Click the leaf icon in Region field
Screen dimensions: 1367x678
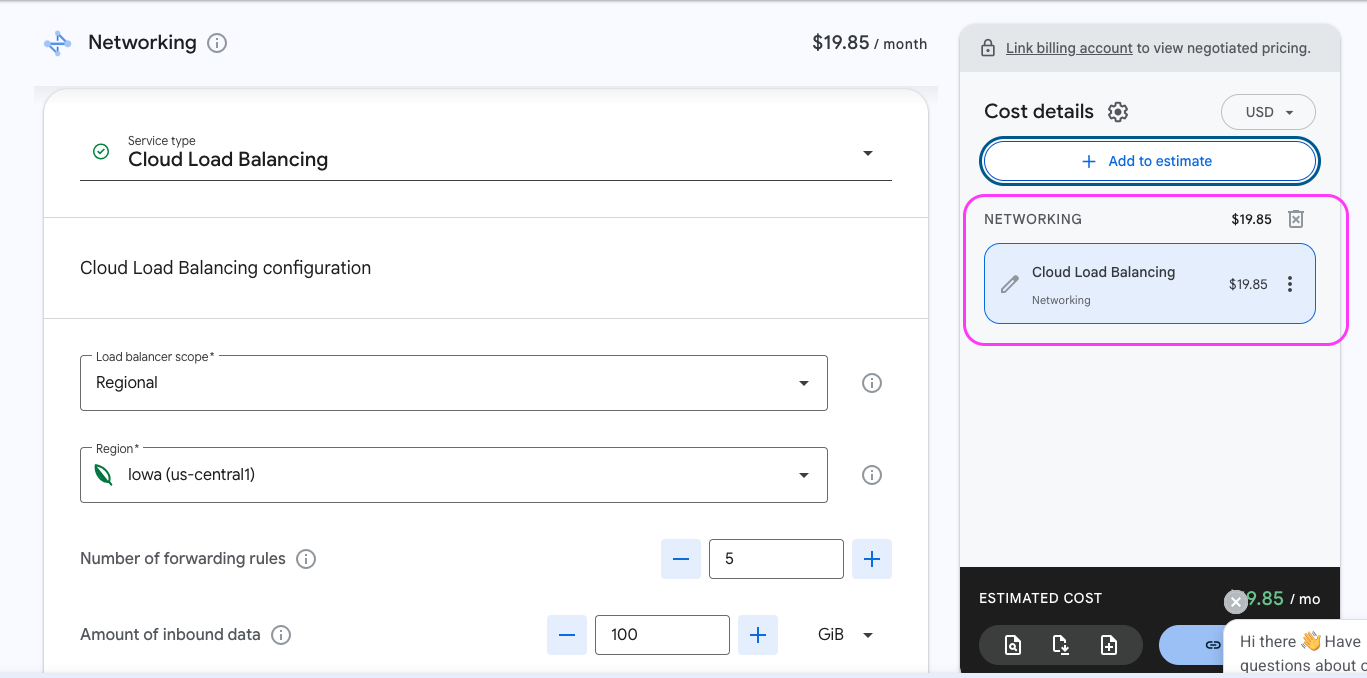(103, 475)
